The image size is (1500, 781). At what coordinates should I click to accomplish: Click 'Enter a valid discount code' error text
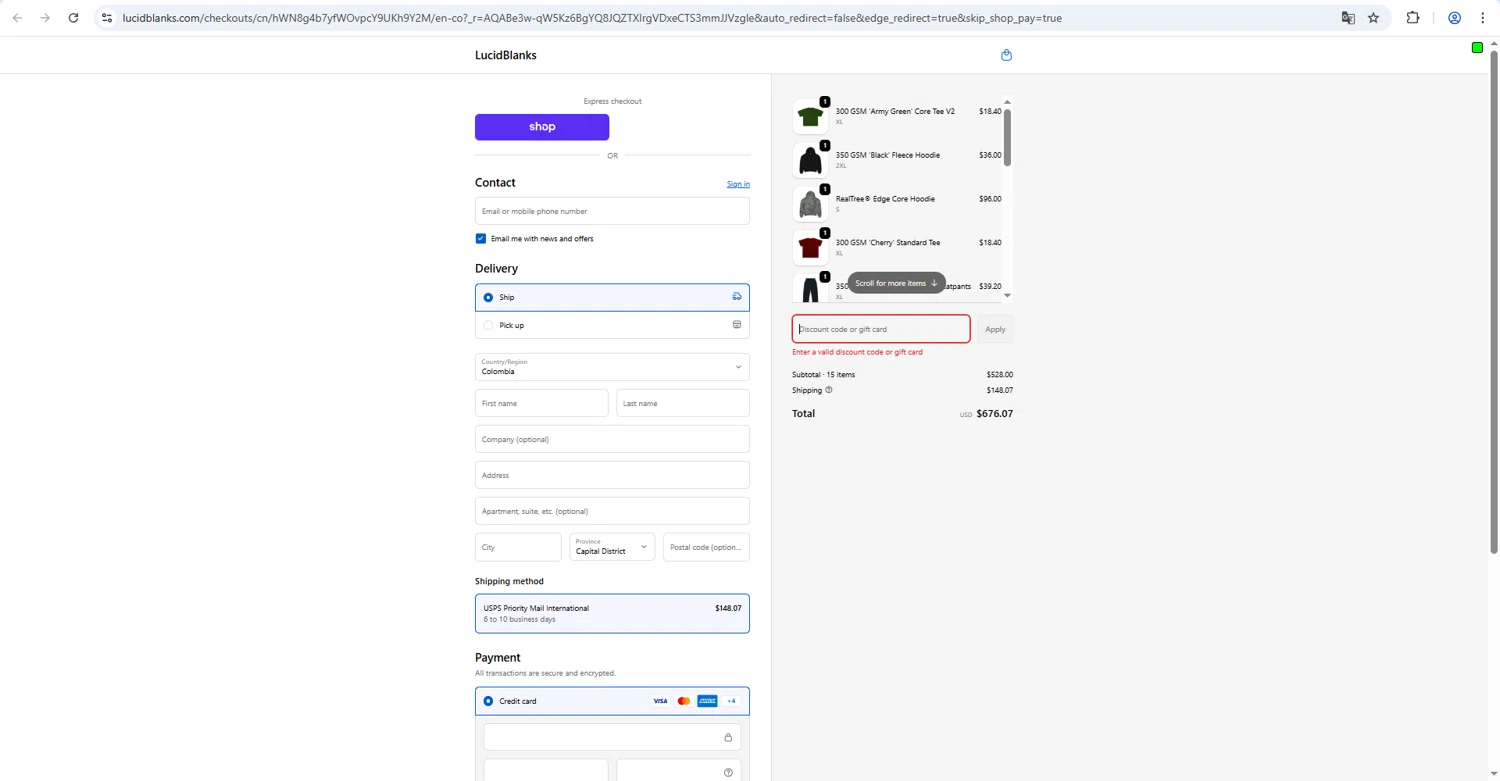tap(857, 352)
